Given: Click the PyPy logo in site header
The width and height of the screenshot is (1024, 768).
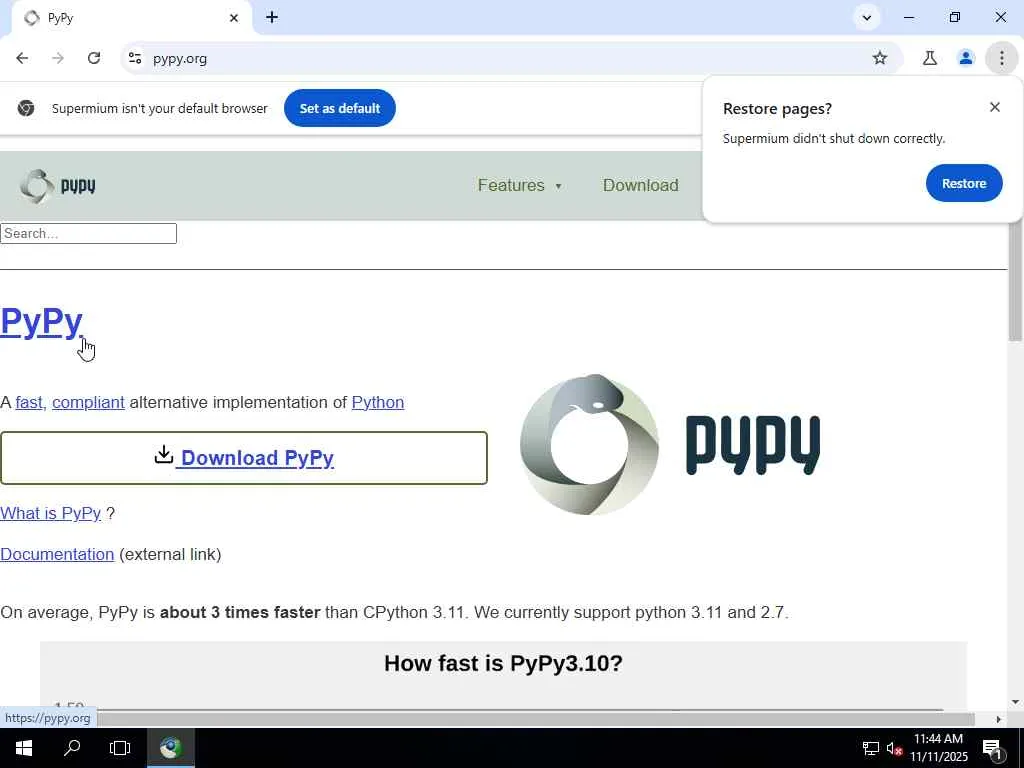Looking at the screenshot, I should pyautogui.click(x=57, y=186).
